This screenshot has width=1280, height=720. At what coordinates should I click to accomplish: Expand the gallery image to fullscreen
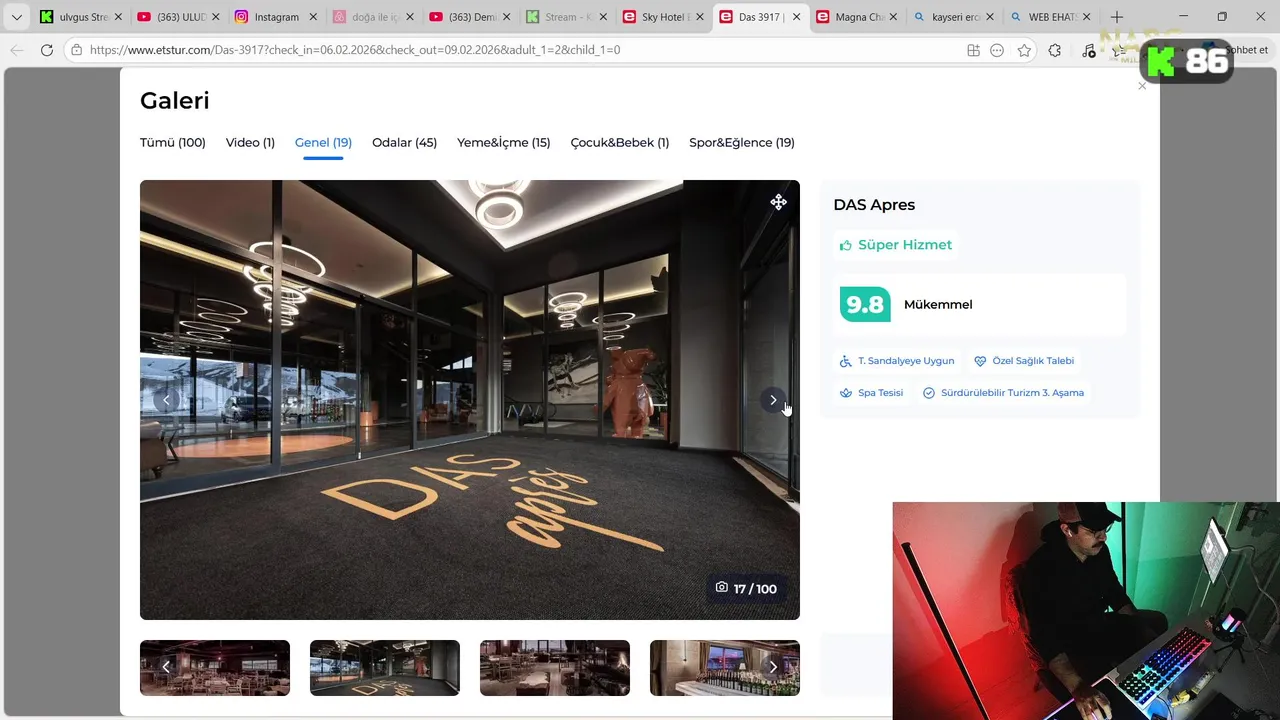coord(778,202)
